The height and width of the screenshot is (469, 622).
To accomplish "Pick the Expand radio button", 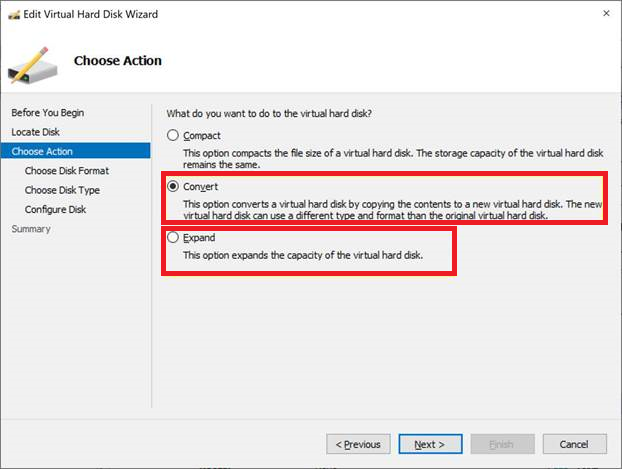I will click(x=174, y=238).
